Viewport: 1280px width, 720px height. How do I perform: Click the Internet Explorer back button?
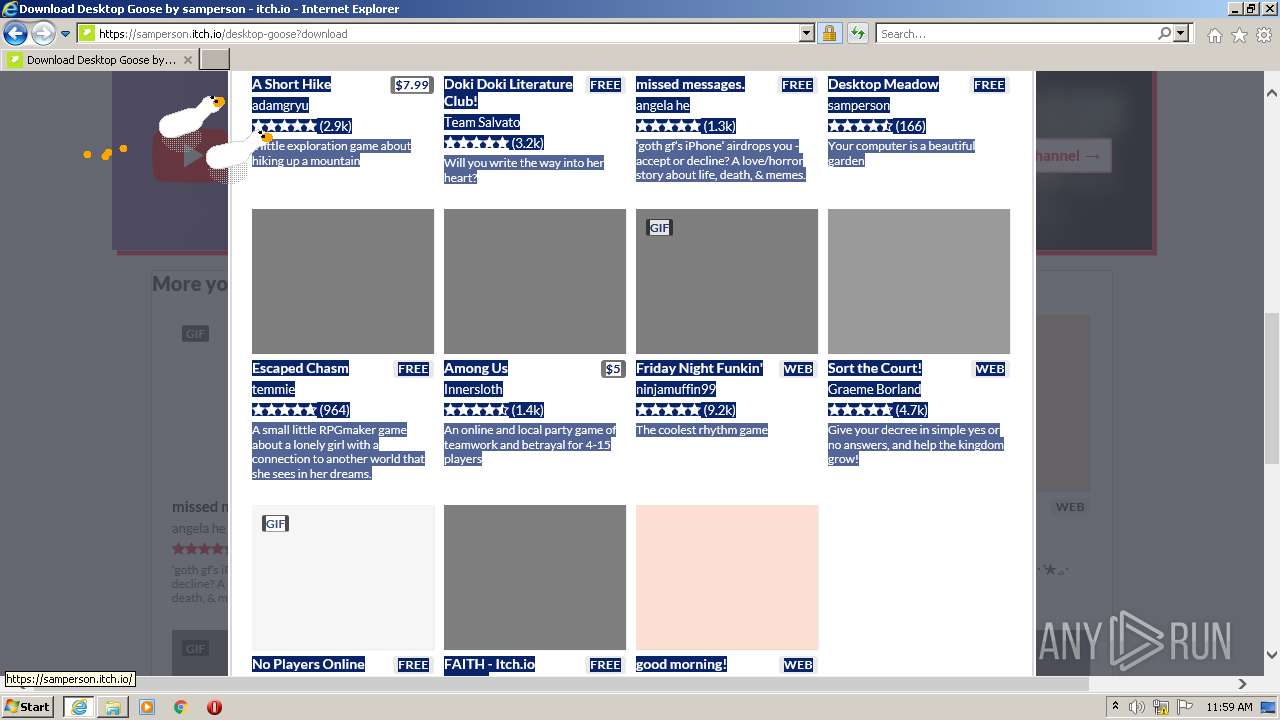coord(15,33)
